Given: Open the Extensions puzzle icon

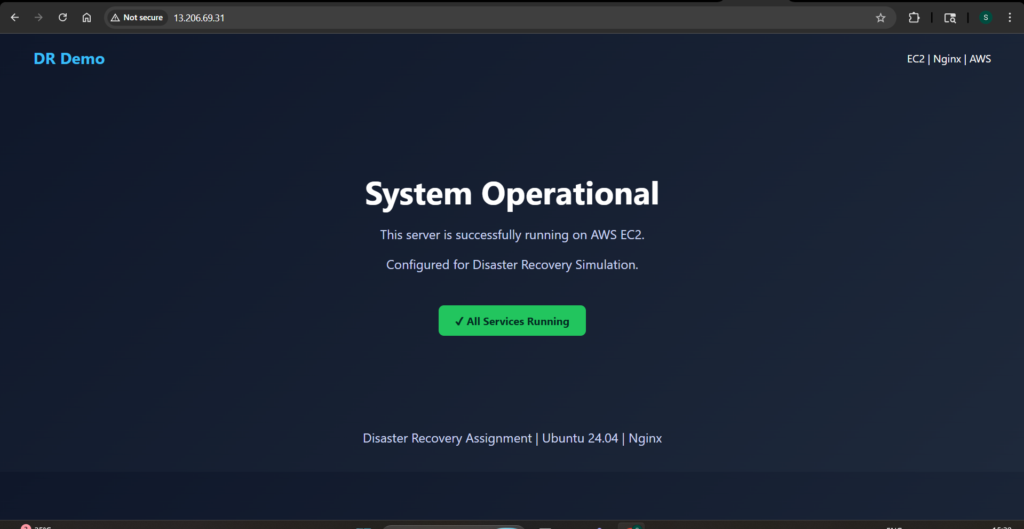Looking at the screenshot, I should [914, 17].
